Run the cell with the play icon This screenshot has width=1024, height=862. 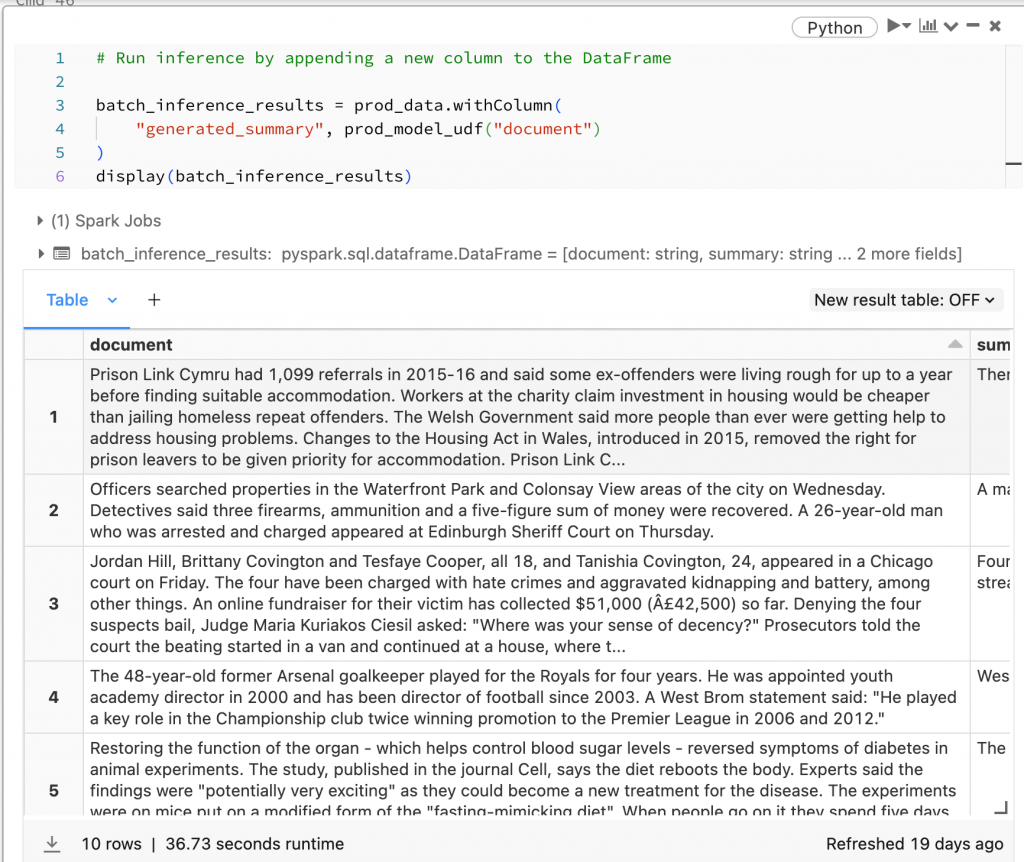click(893, 26)
